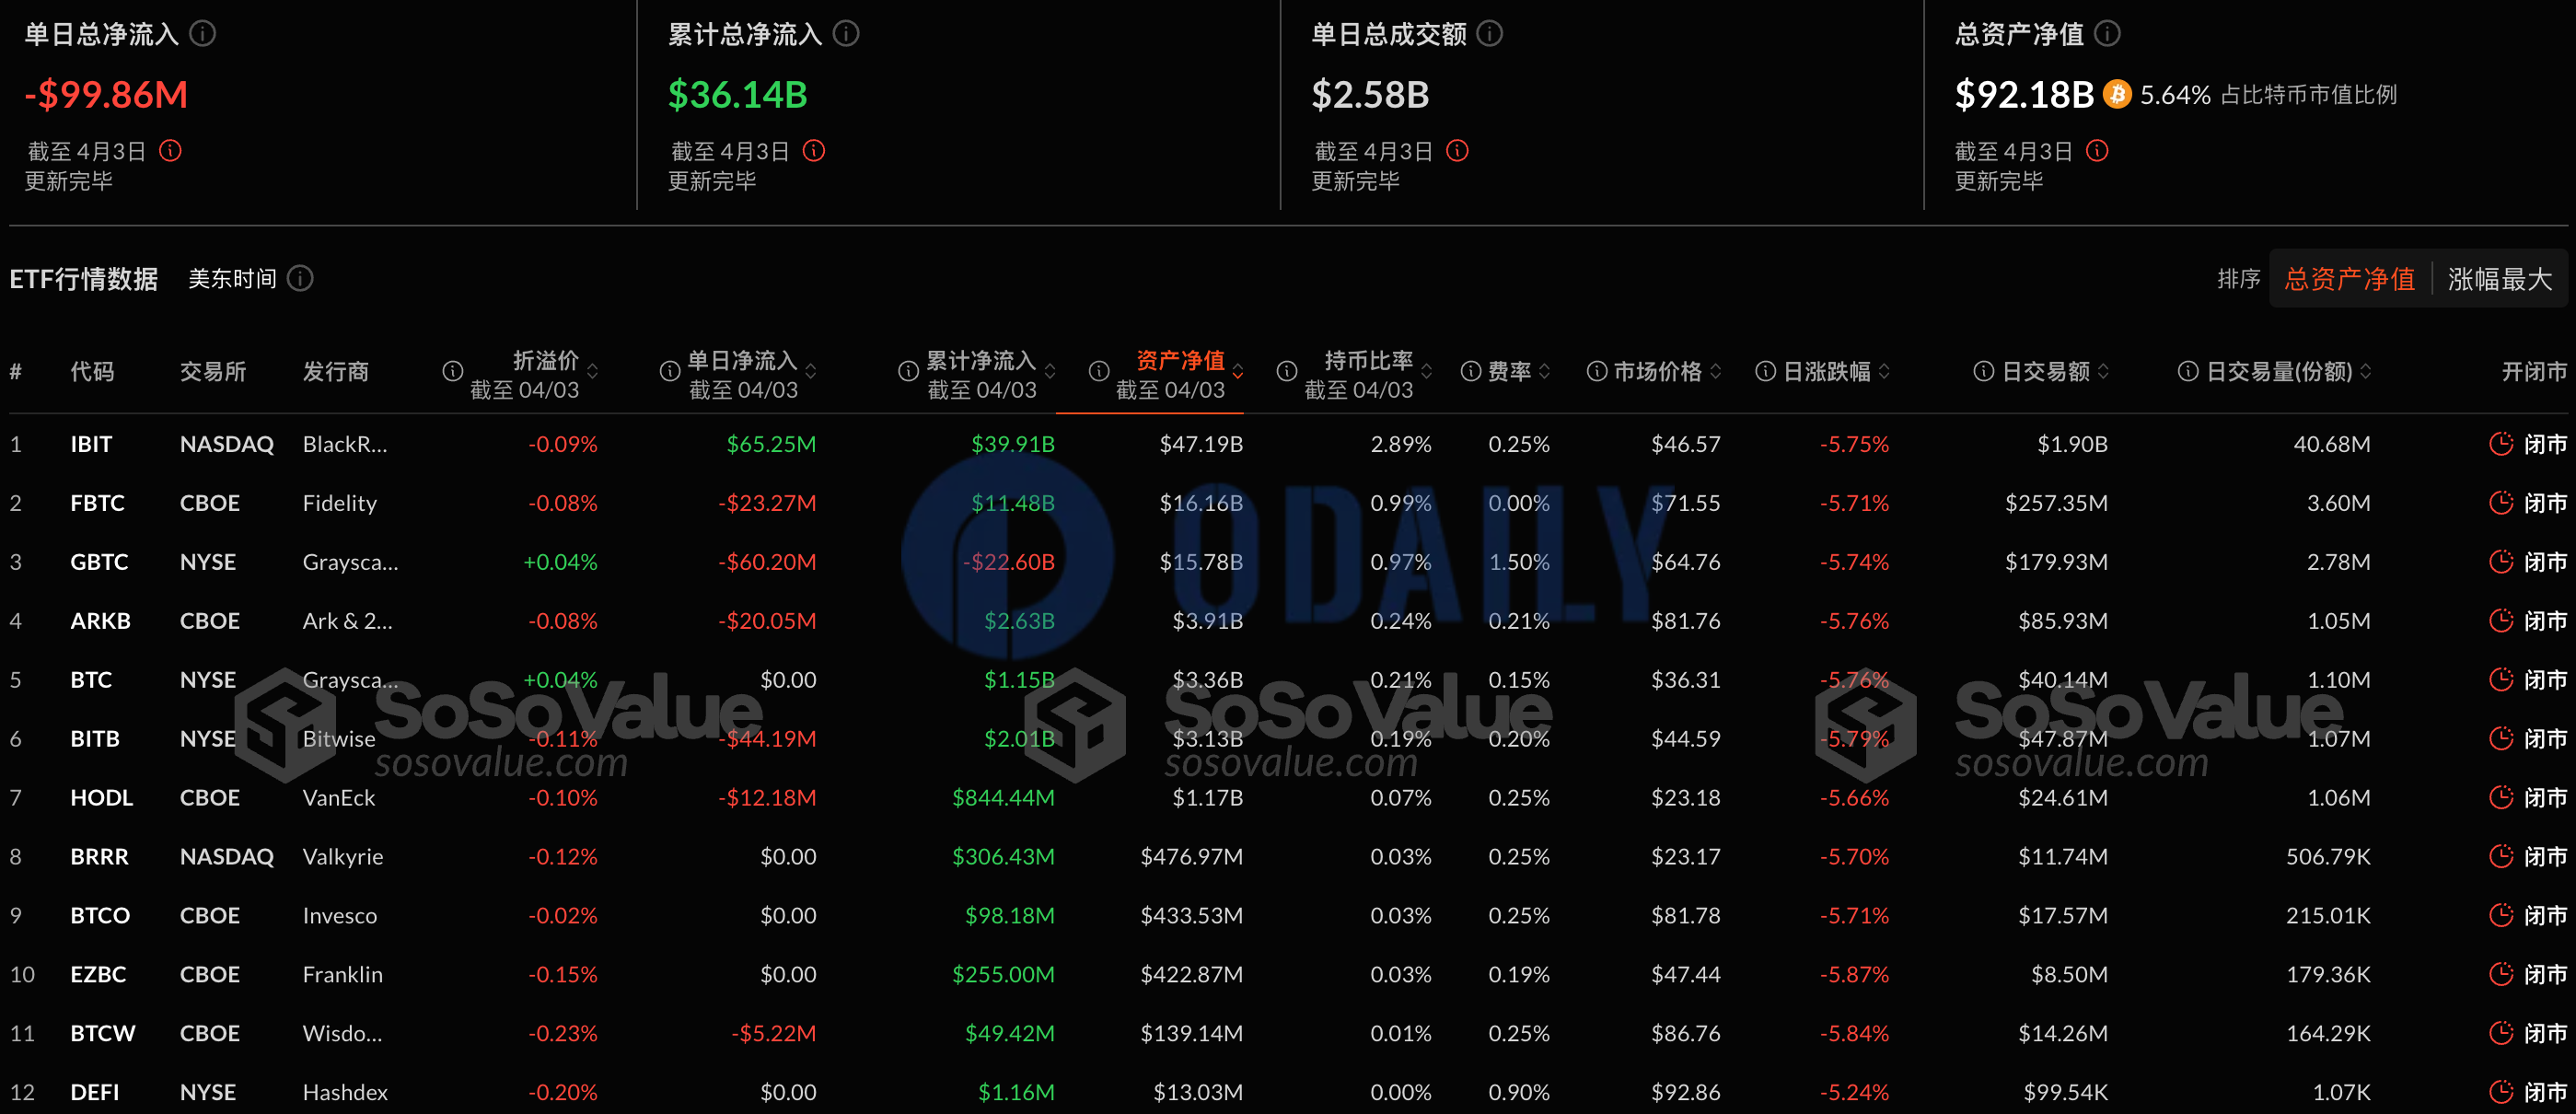Click the 资产净值 column header label
The height and width of the screenshot is (1114, 2576).
[1180, 360]
